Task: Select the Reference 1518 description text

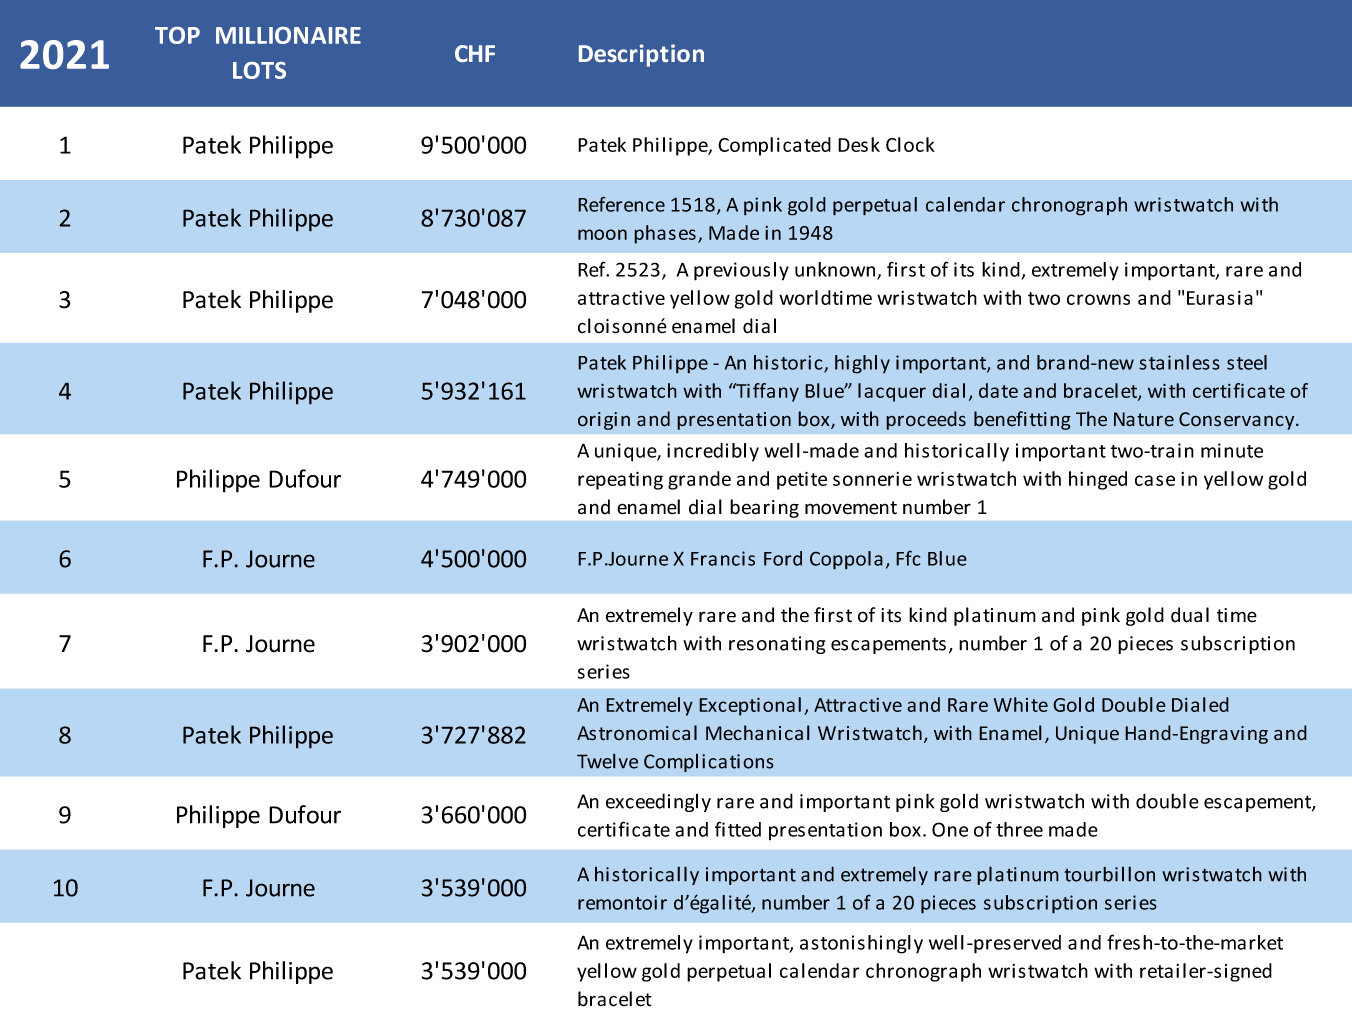Action: 928,219
